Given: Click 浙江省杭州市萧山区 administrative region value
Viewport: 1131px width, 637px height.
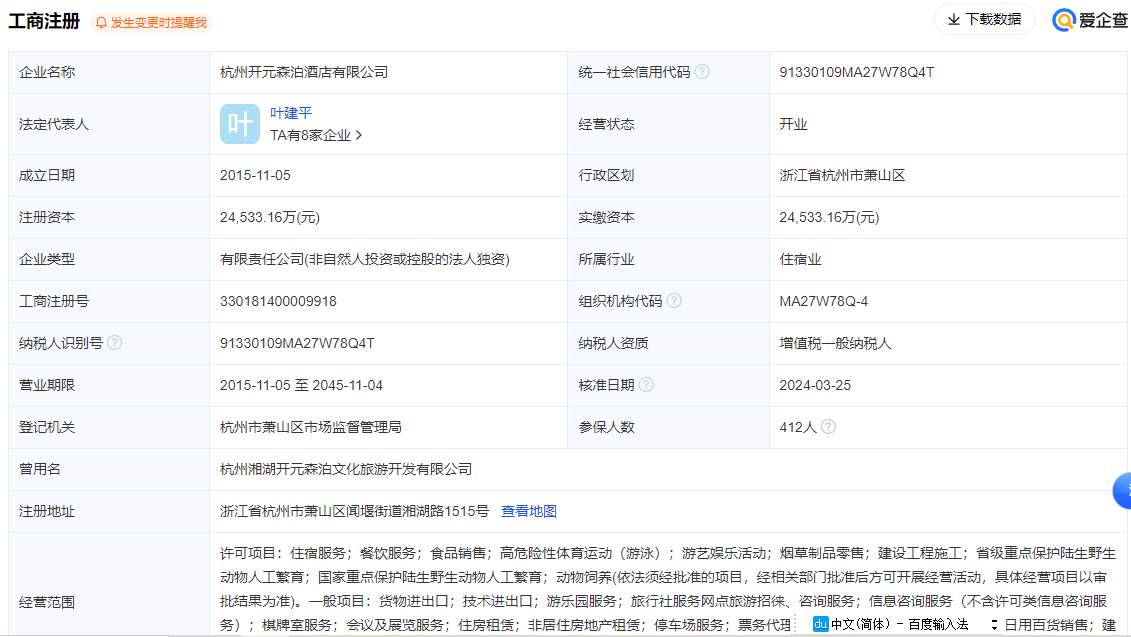Looking at the screenshot, I should [842, 175].
